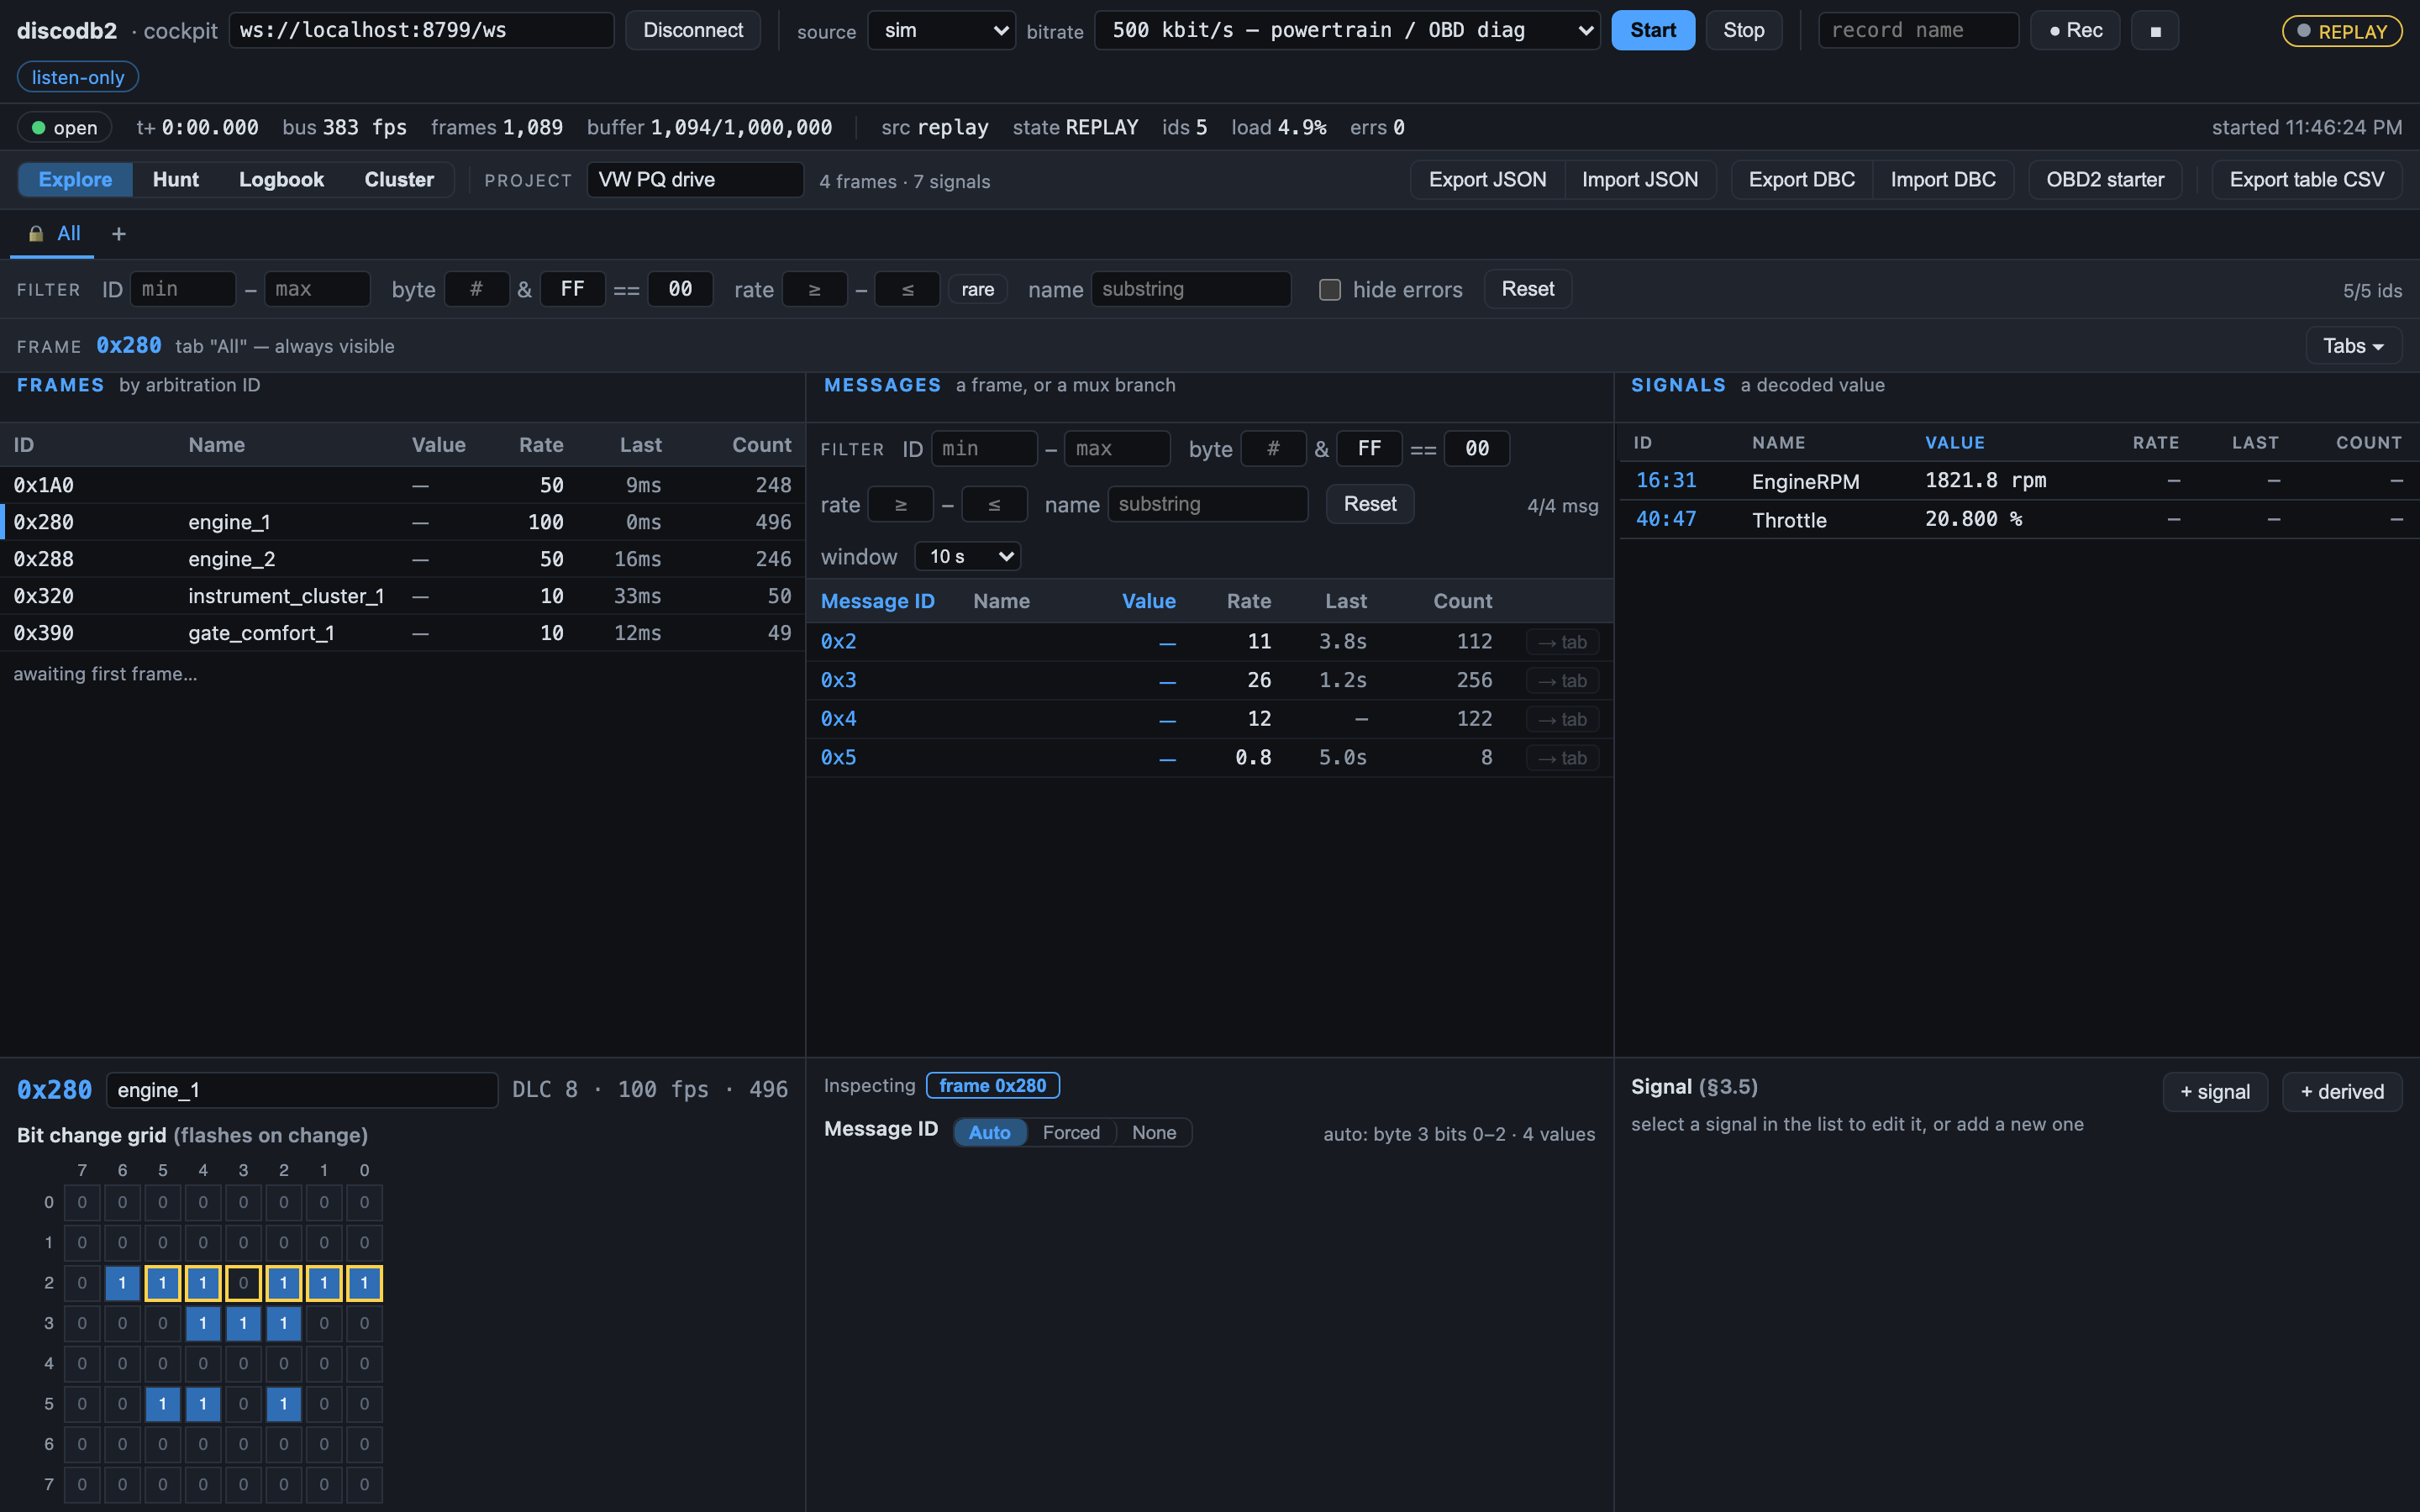Click the top filter name substring field

[1191, 290]
